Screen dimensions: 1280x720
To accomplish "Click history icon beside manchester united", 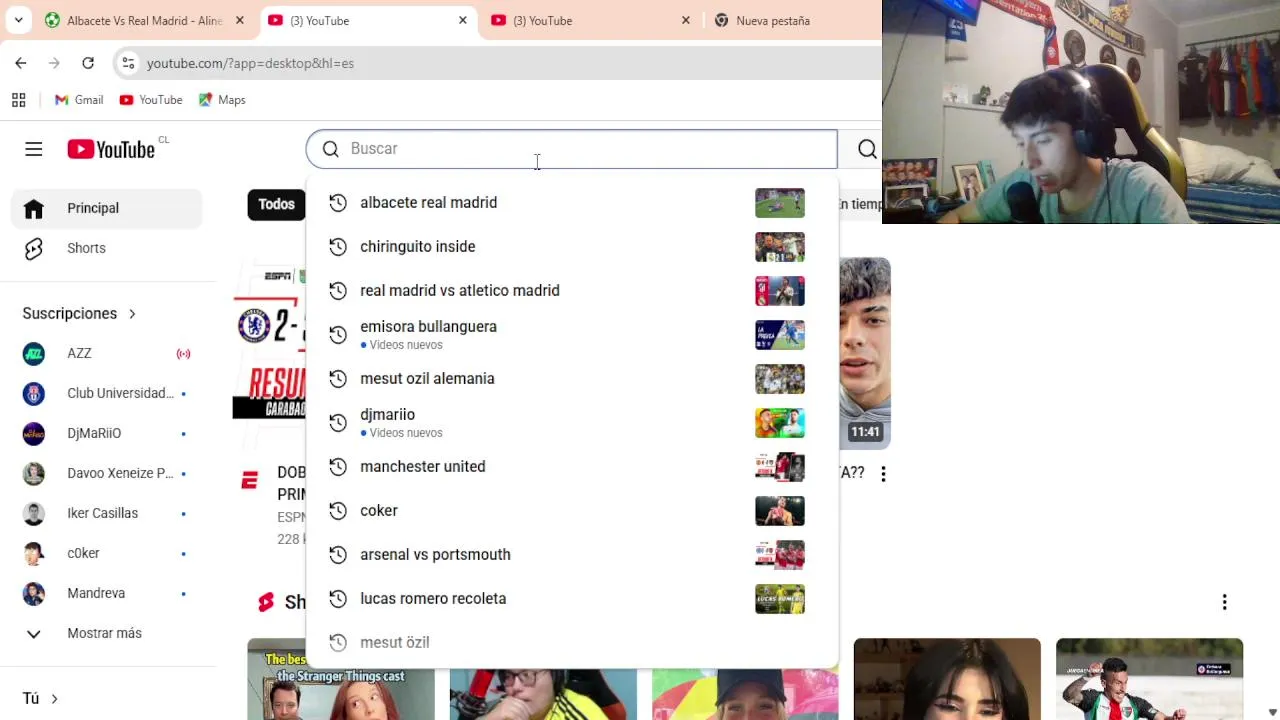I will point(338,466).
